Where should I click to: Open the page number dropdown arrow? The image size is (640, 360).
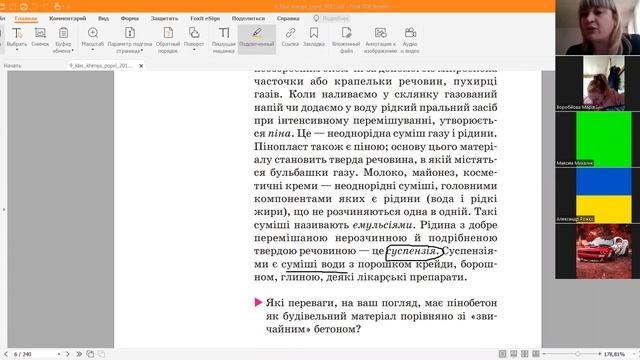click(x=59, y=354)
